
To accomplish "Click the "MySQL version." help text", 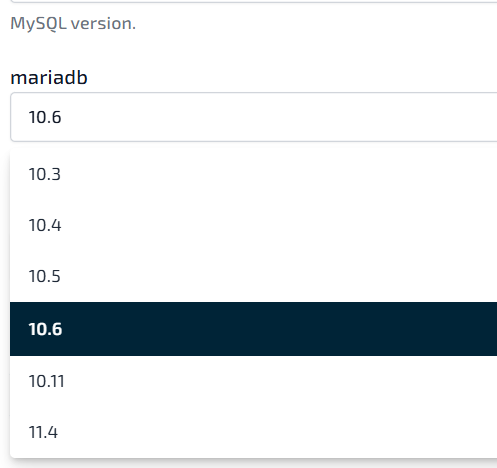I will click(x=73, y=24).
